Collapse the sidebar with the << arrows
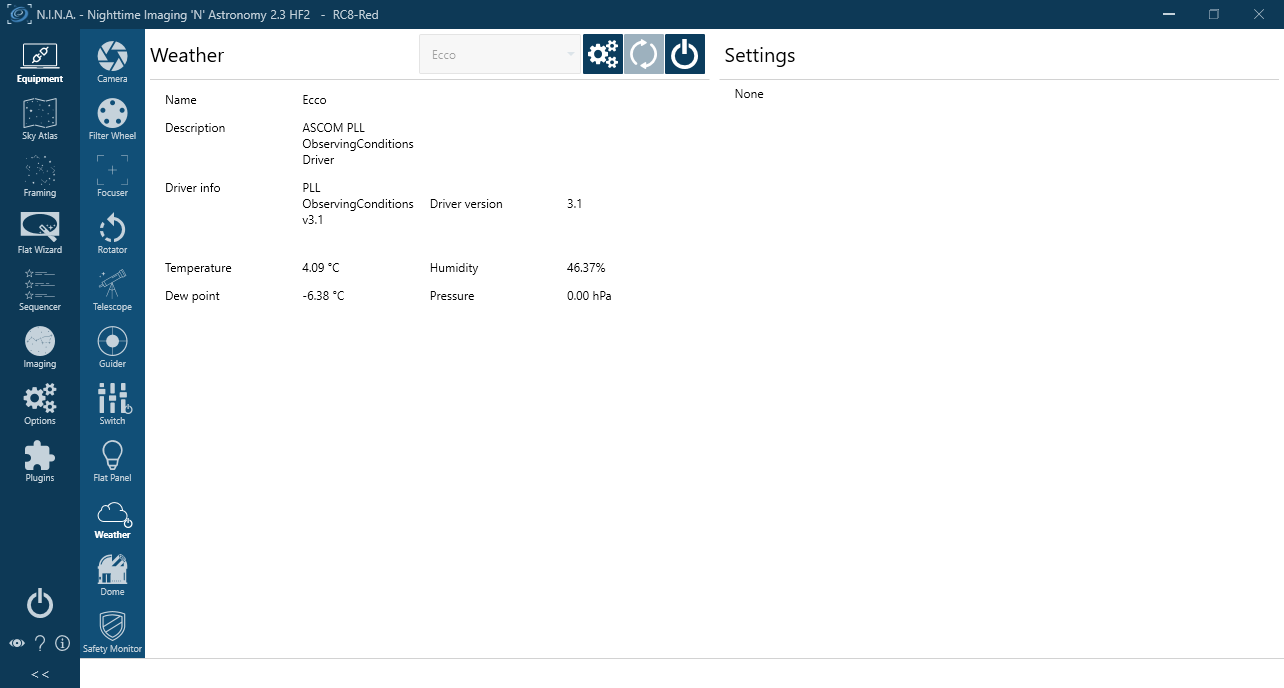The height and width of the screenshot is (688, 1284). pyautogui.click(x=40, y=674)
